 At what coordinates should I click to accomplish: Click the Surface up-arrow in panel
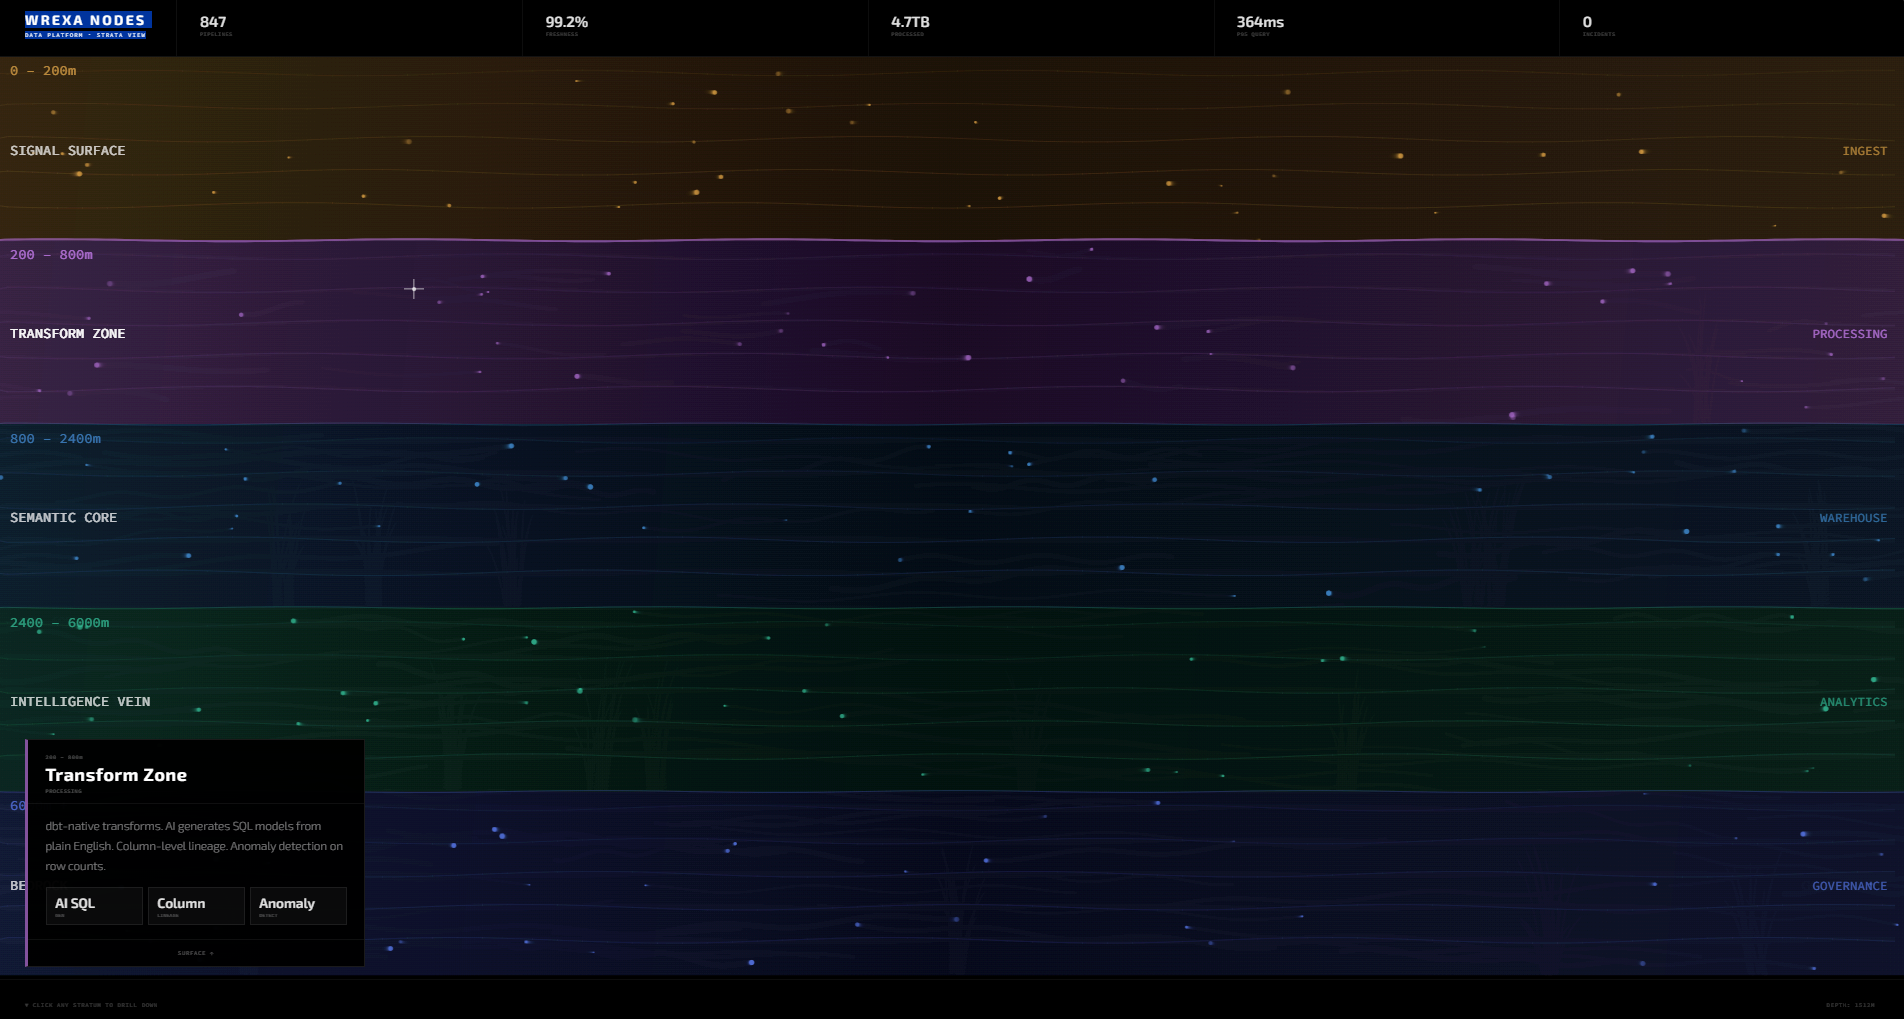coord(195,953)
